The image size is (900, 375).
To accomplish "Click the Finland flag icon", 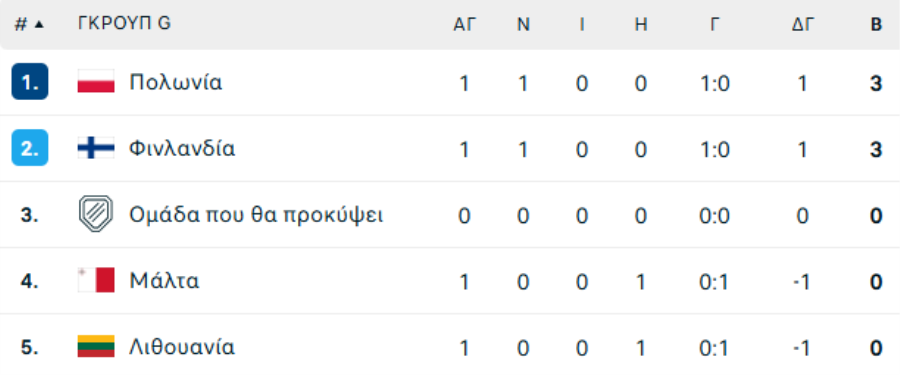I will coord(96,148).
